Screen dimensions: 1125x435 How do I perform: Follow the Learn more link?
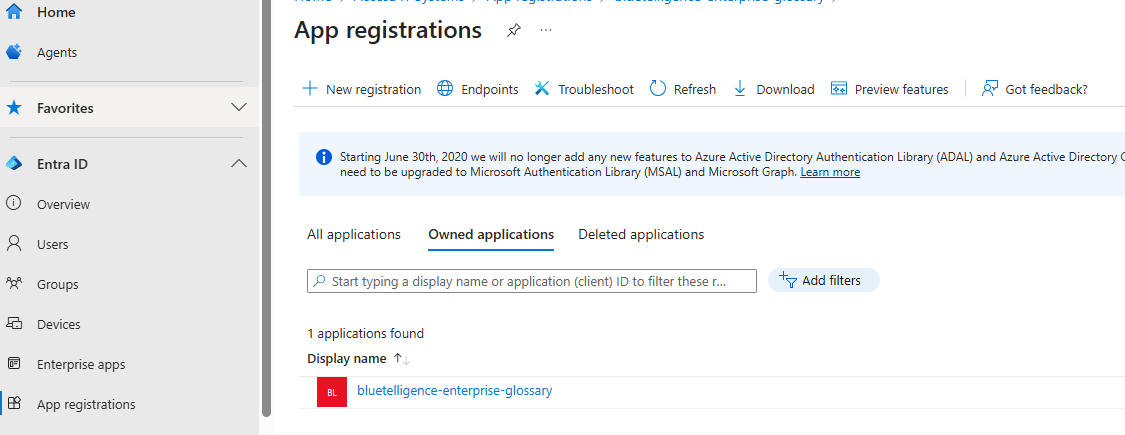pyautogui.click(x=830, y=172)
